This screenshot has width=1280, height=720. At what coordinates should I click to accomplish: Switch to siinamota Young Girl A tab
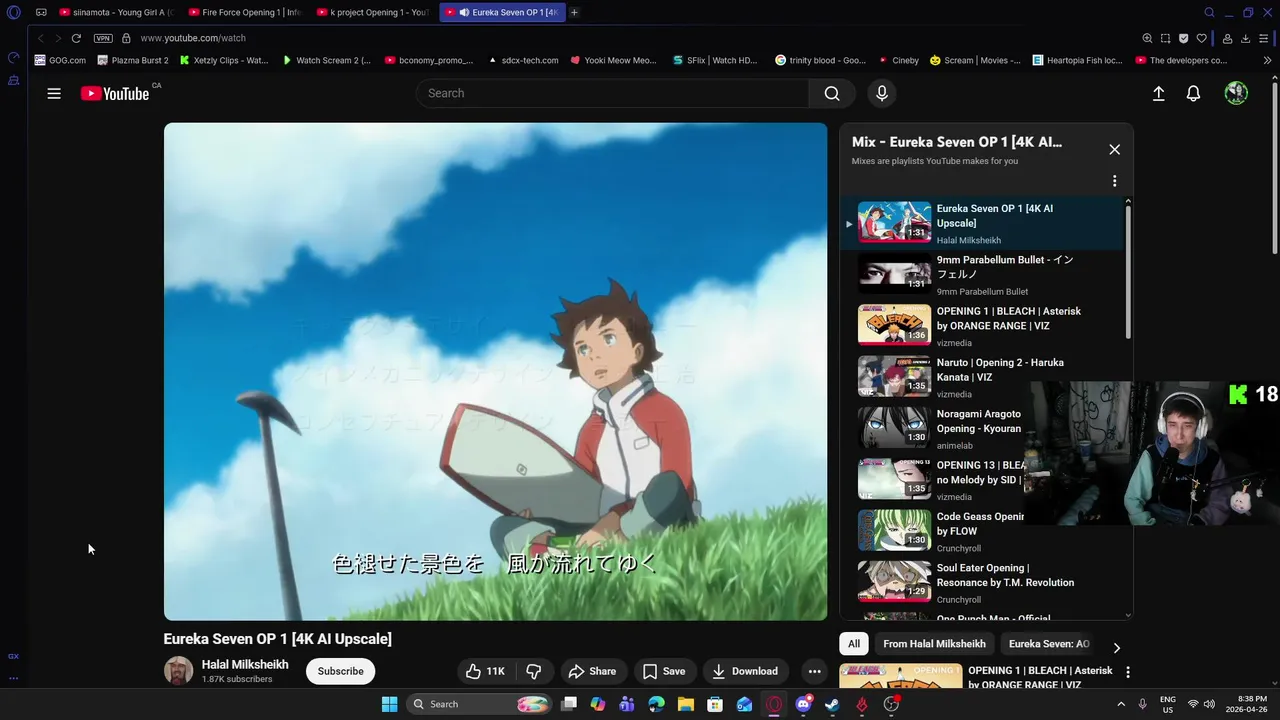tap(117, 12)
